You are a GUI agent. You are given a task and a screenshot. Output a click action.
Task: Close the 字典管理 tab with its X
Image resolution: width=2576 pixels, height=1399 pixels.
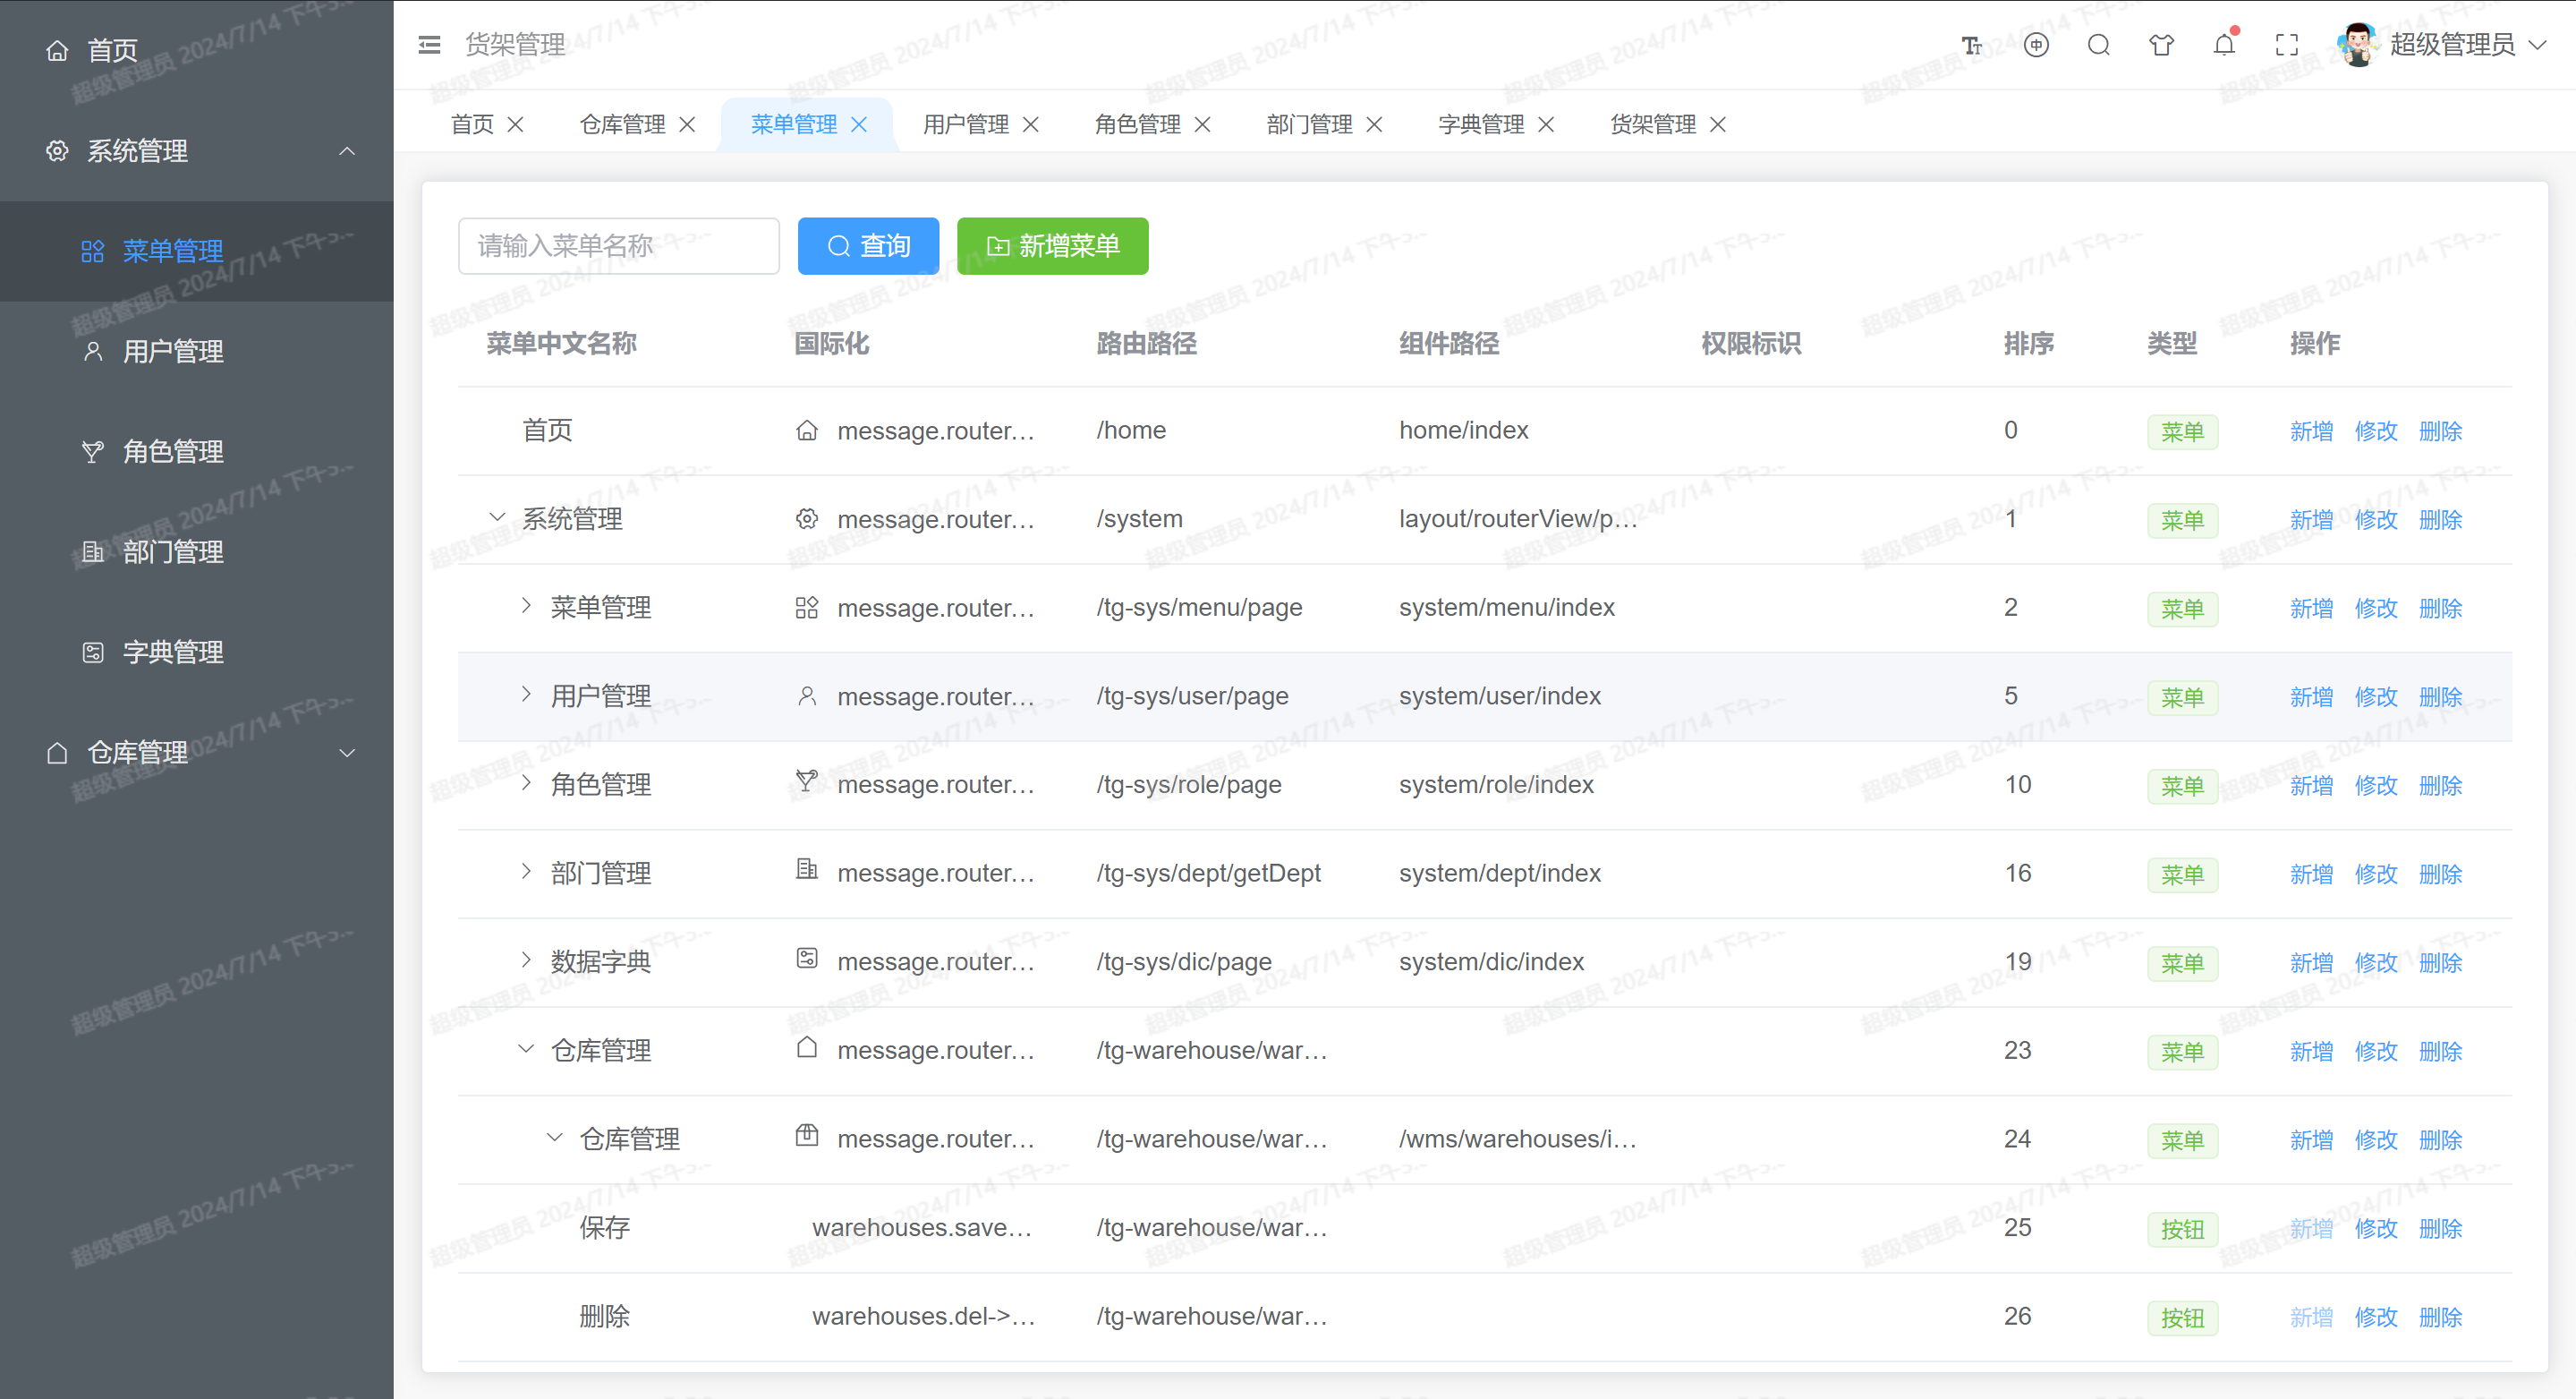(x=1546, y=124)
